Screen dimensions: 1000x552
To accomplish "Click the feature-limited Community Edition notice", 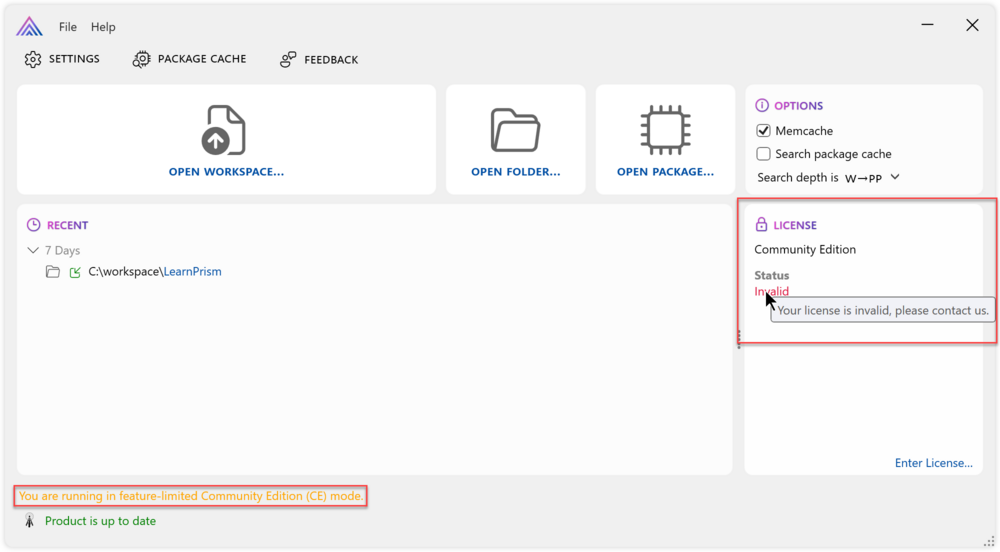I will click(191, 496).
